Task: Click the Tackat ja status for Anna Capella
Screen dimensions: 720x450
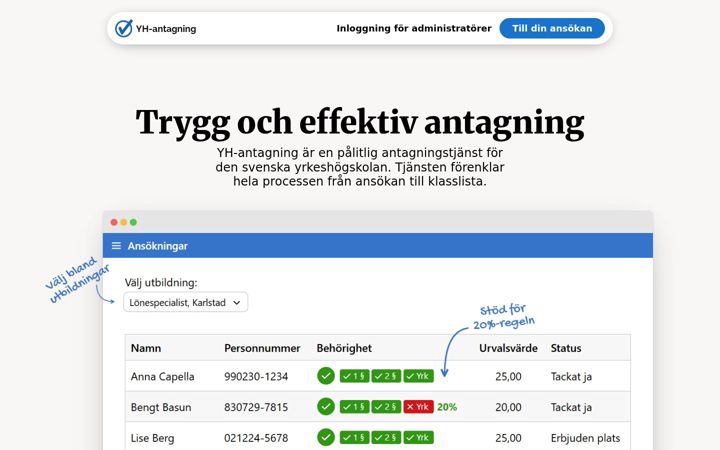Action: click(571, 377)
